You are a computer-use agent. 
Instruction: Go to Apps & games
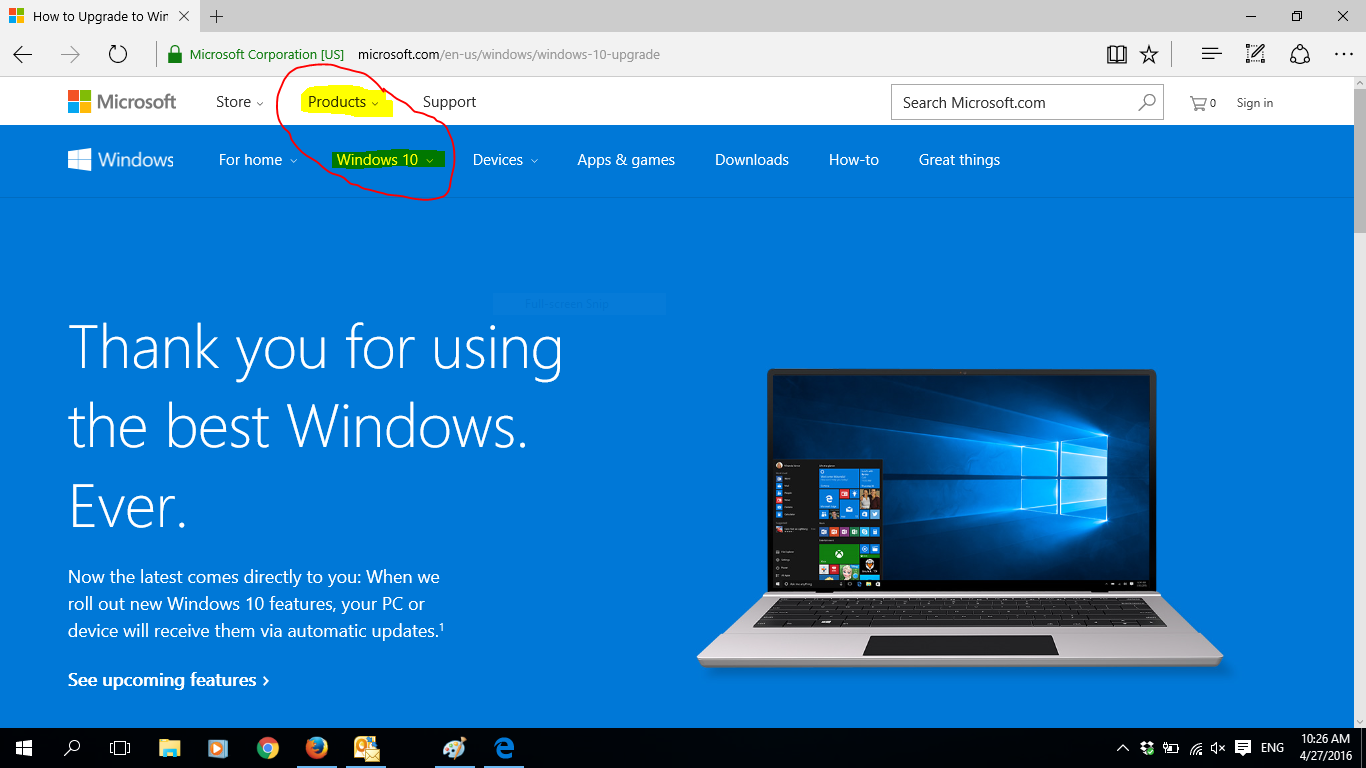point(626,160)
